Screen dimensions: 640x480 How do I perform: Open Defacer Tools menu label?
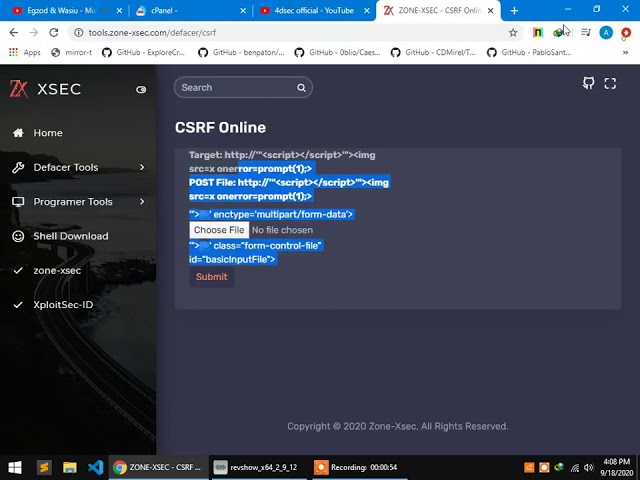click(66, 167)
